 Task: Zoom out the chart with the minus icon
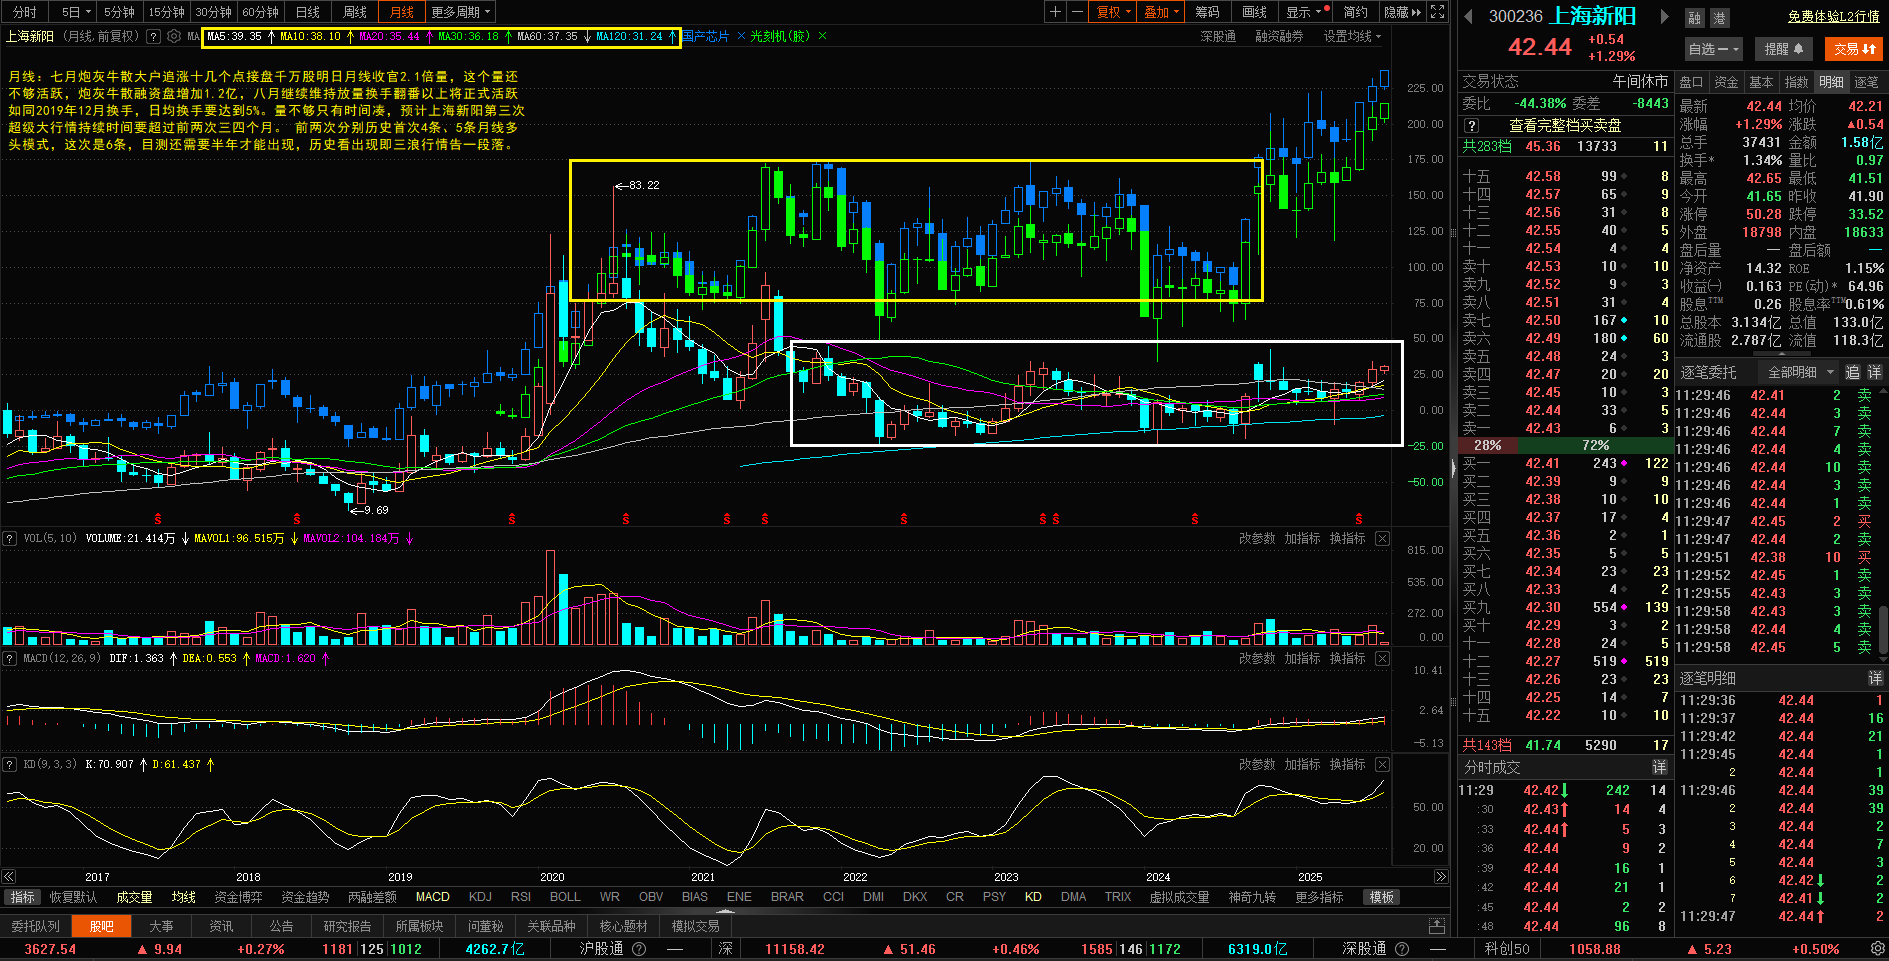[1077, 12]
